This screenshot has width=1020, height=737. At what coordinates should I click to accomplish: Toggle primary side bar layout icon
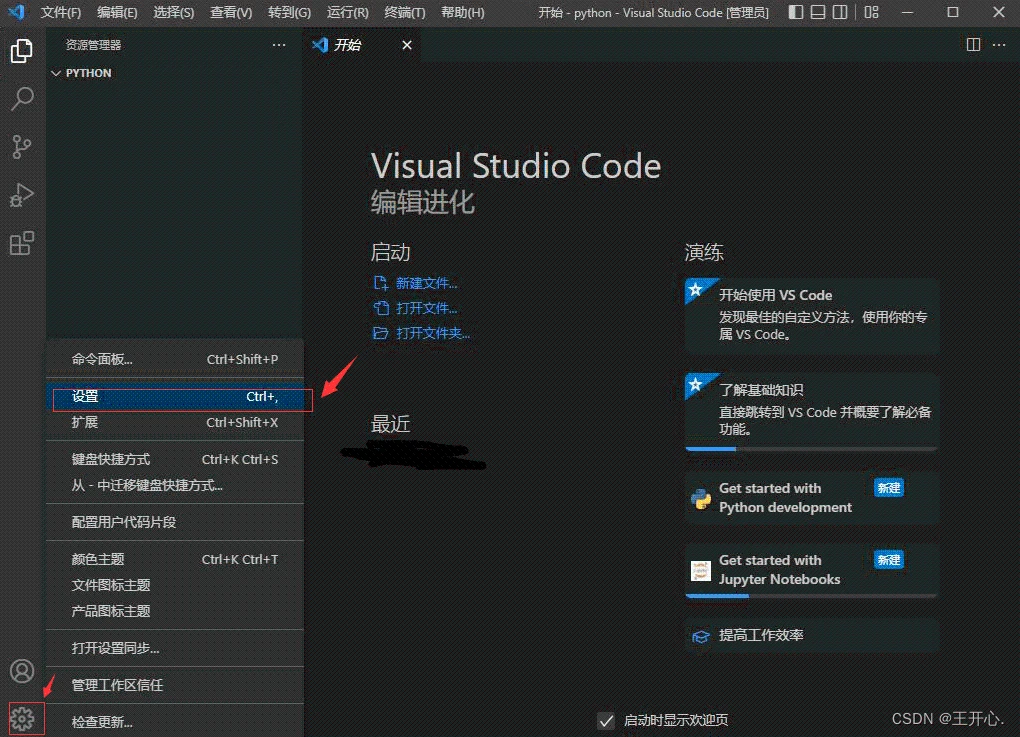(x=796, y=12)
